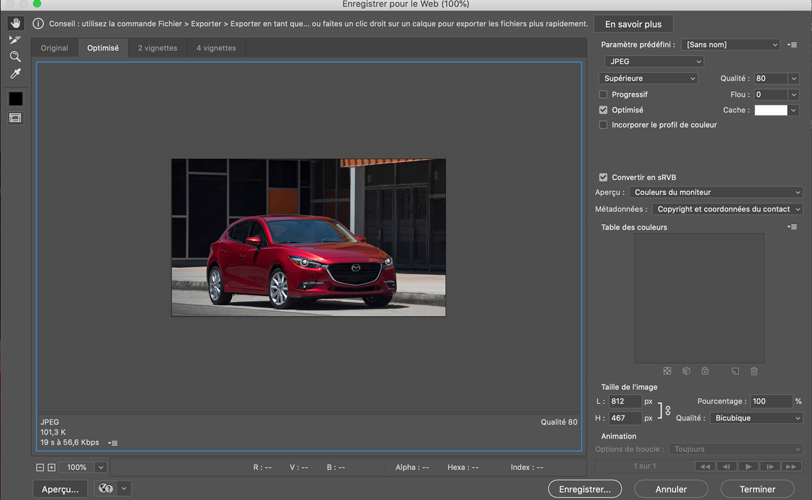Screen dimensions: 812x500
Task: Click the Qualité 80 value field
Action: coord(771,78)
